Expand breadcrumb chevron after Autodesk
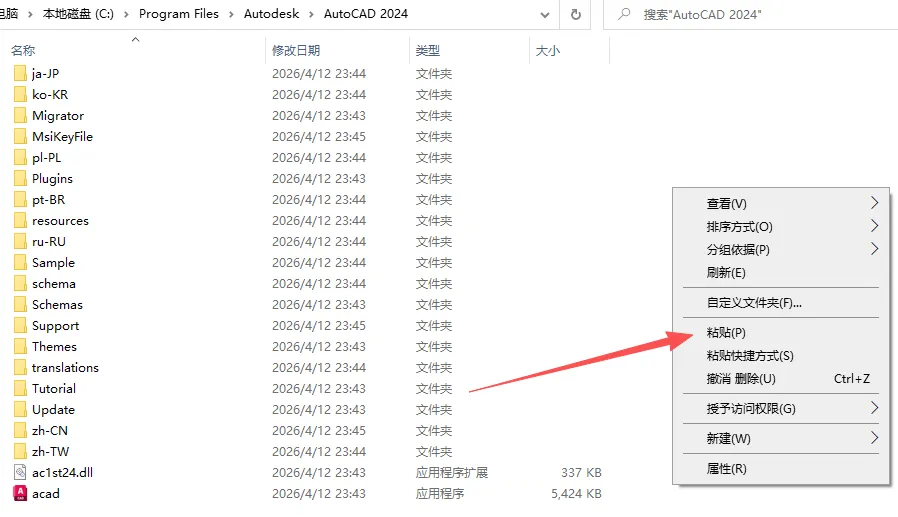Screen dimensions: 898x517 point(312,14)
